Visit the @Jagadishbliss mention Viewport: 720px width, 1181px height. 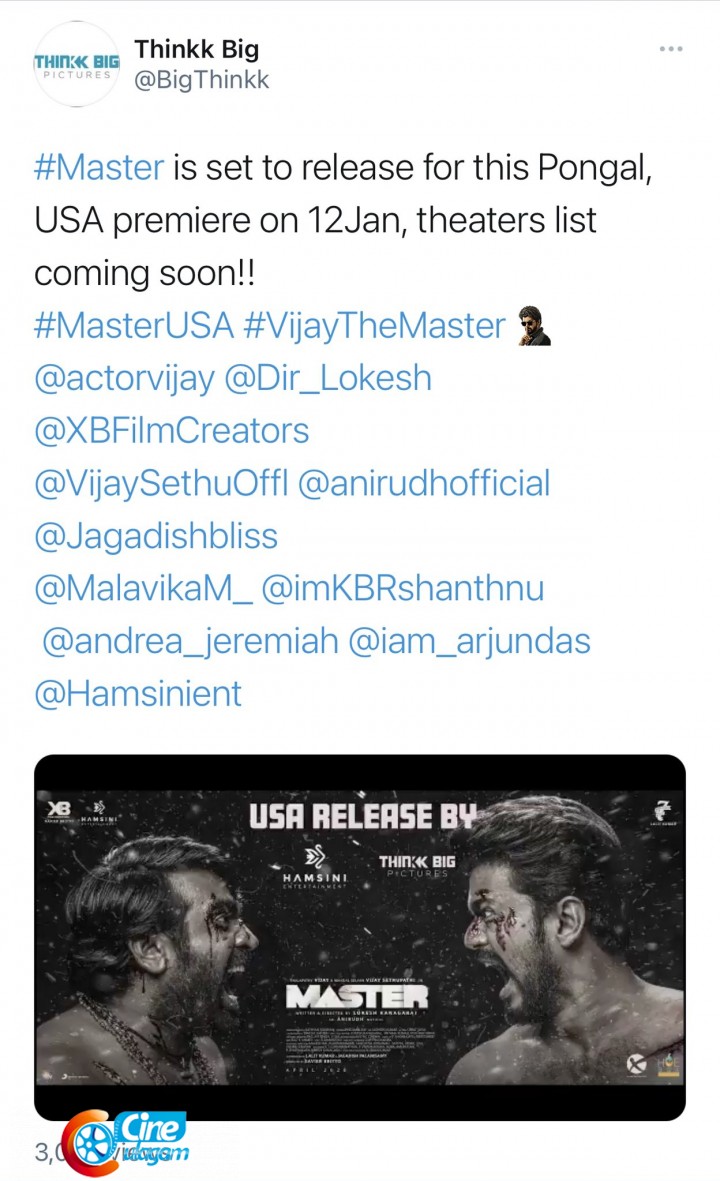pos(156,537)
